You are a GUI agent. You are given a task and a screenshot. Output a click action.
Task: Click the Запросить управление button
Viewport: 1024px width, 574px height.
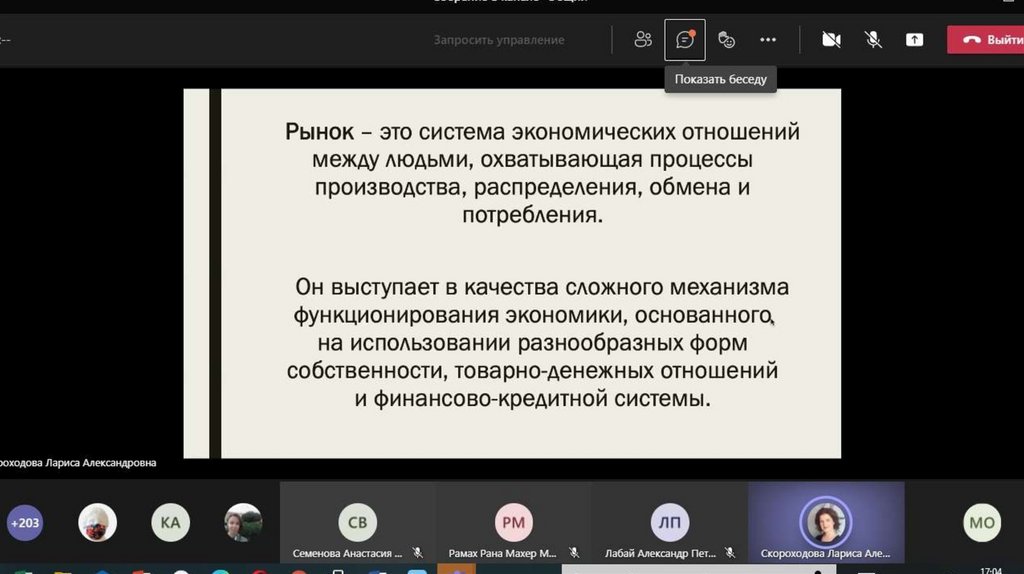(499, 40)
